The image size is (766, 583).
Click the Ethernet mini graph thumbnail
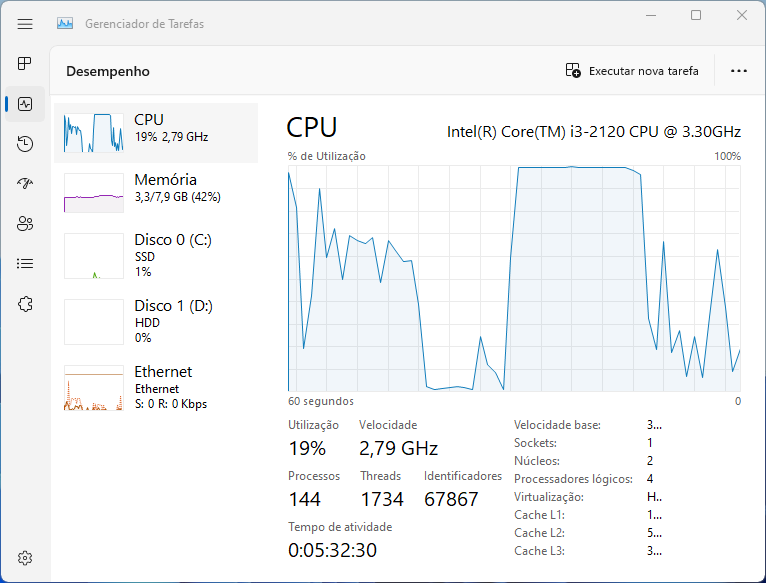pyautogui.click(x=94, y=388)
